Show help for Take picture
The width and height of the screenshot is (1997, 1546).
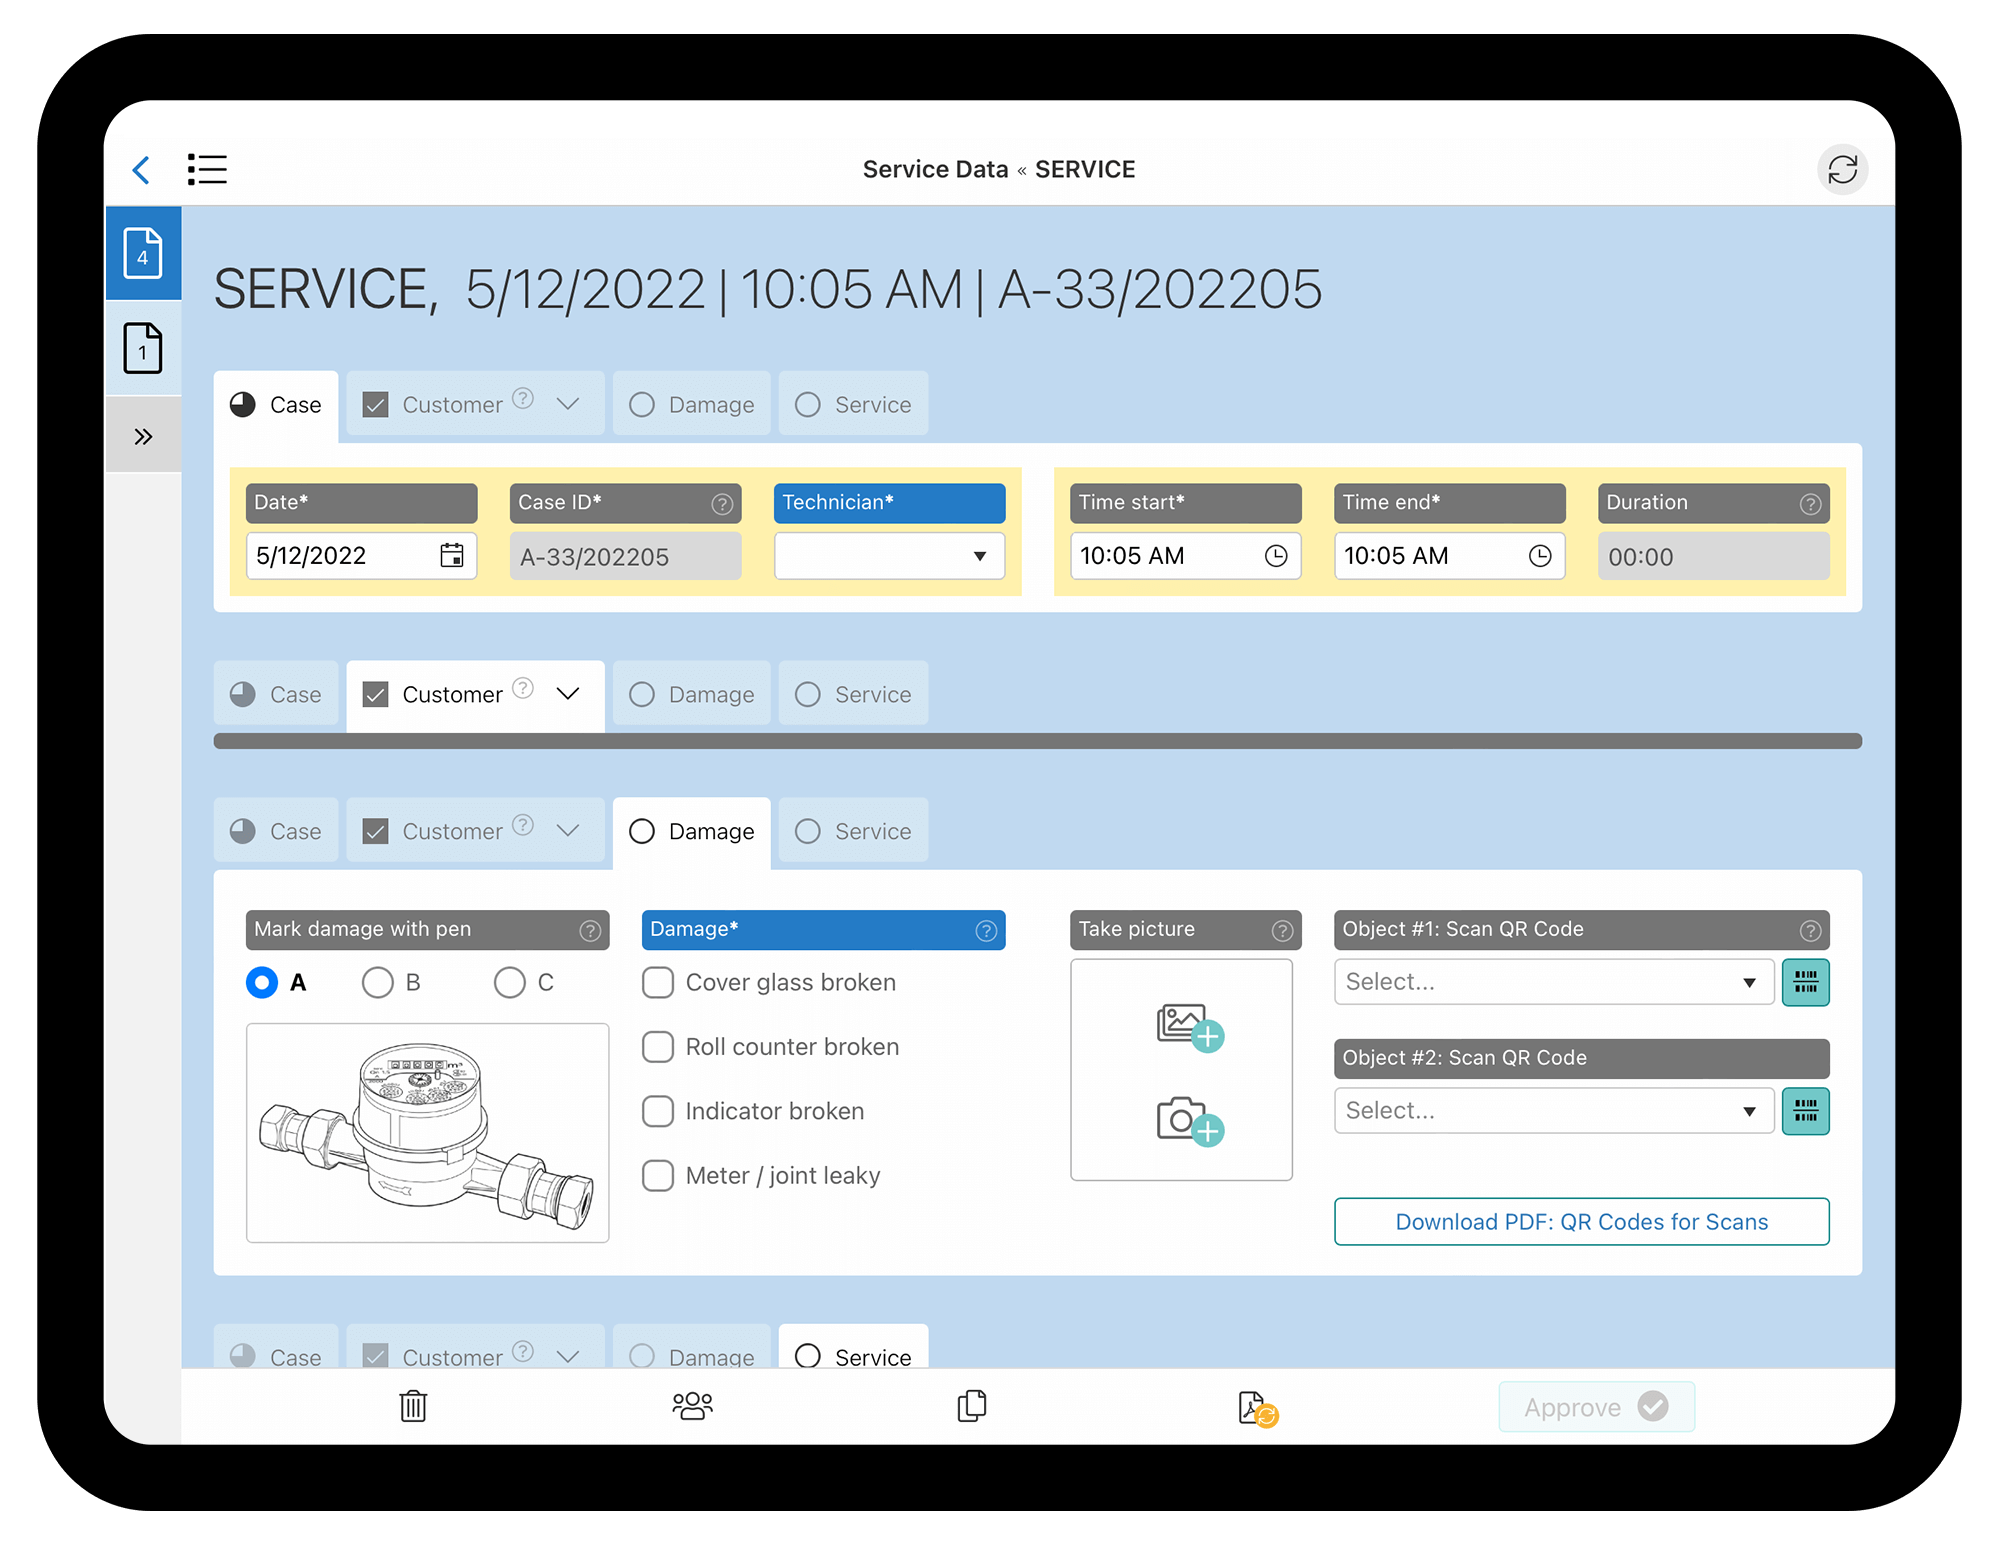coord(1282,931)
